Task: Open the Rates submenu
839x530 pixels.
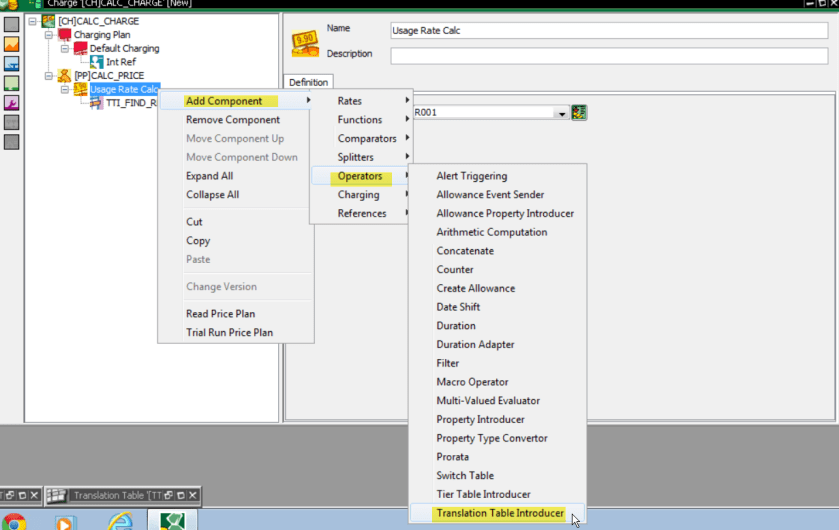Action: [361, 101]
